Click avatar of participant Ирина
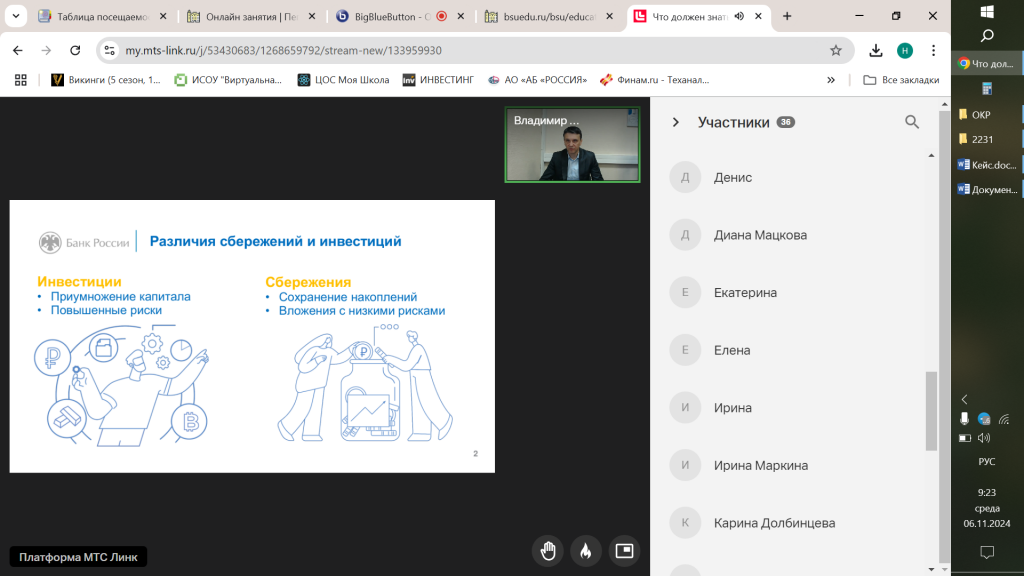 tap(685, 408)
